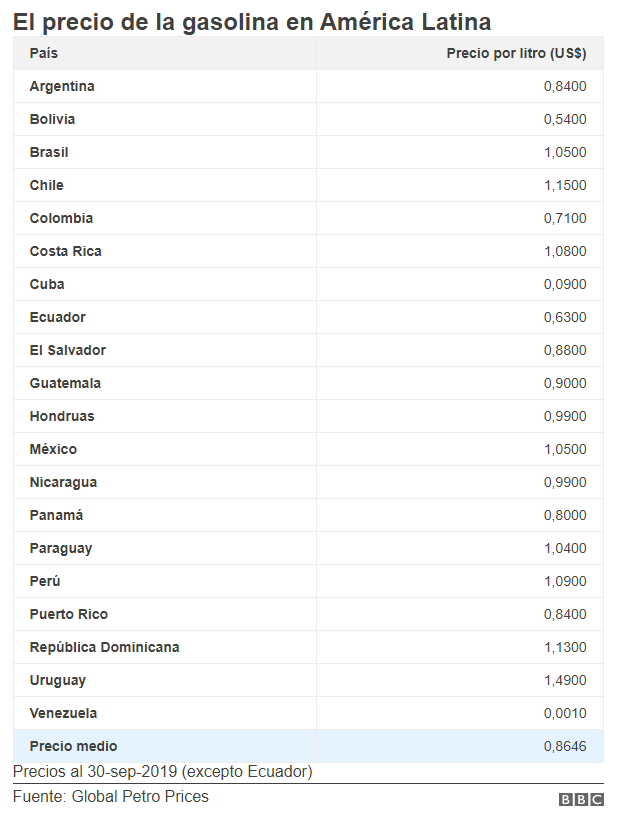
Task: Click the Puerto Rico country name
Action: pyautogui.click(x=68, y=614)
